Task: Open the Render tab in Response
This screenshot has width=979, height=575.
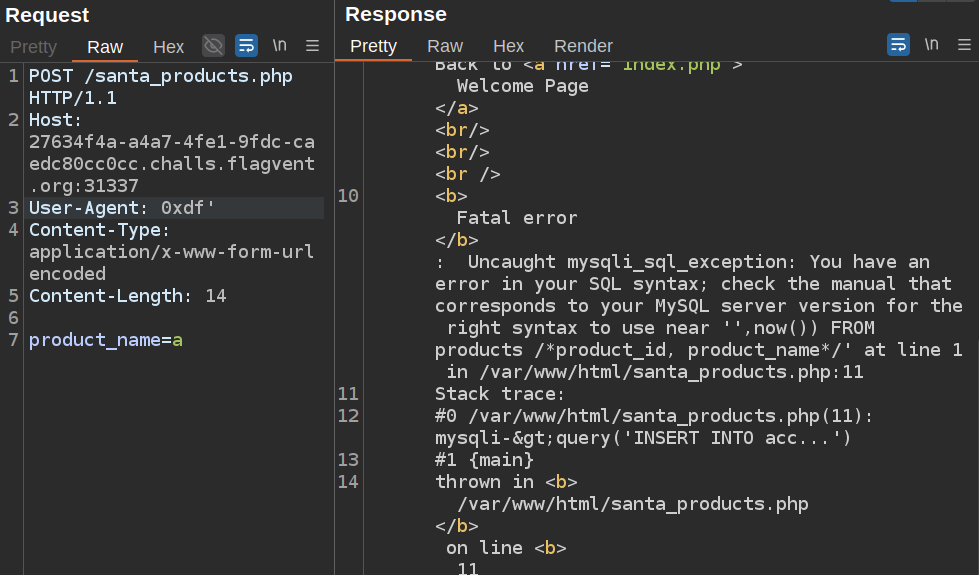Action: 583,46
